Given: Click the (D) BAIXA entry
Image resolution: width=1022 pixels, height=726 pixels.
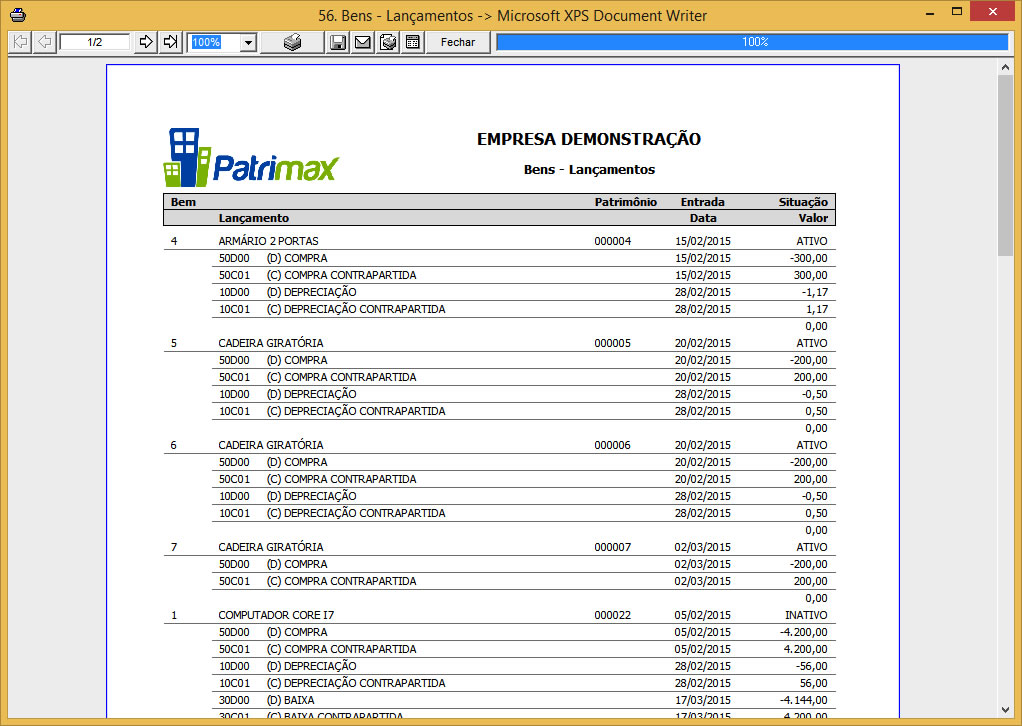Looking at the screenshot, I should (x=290, y=700).
